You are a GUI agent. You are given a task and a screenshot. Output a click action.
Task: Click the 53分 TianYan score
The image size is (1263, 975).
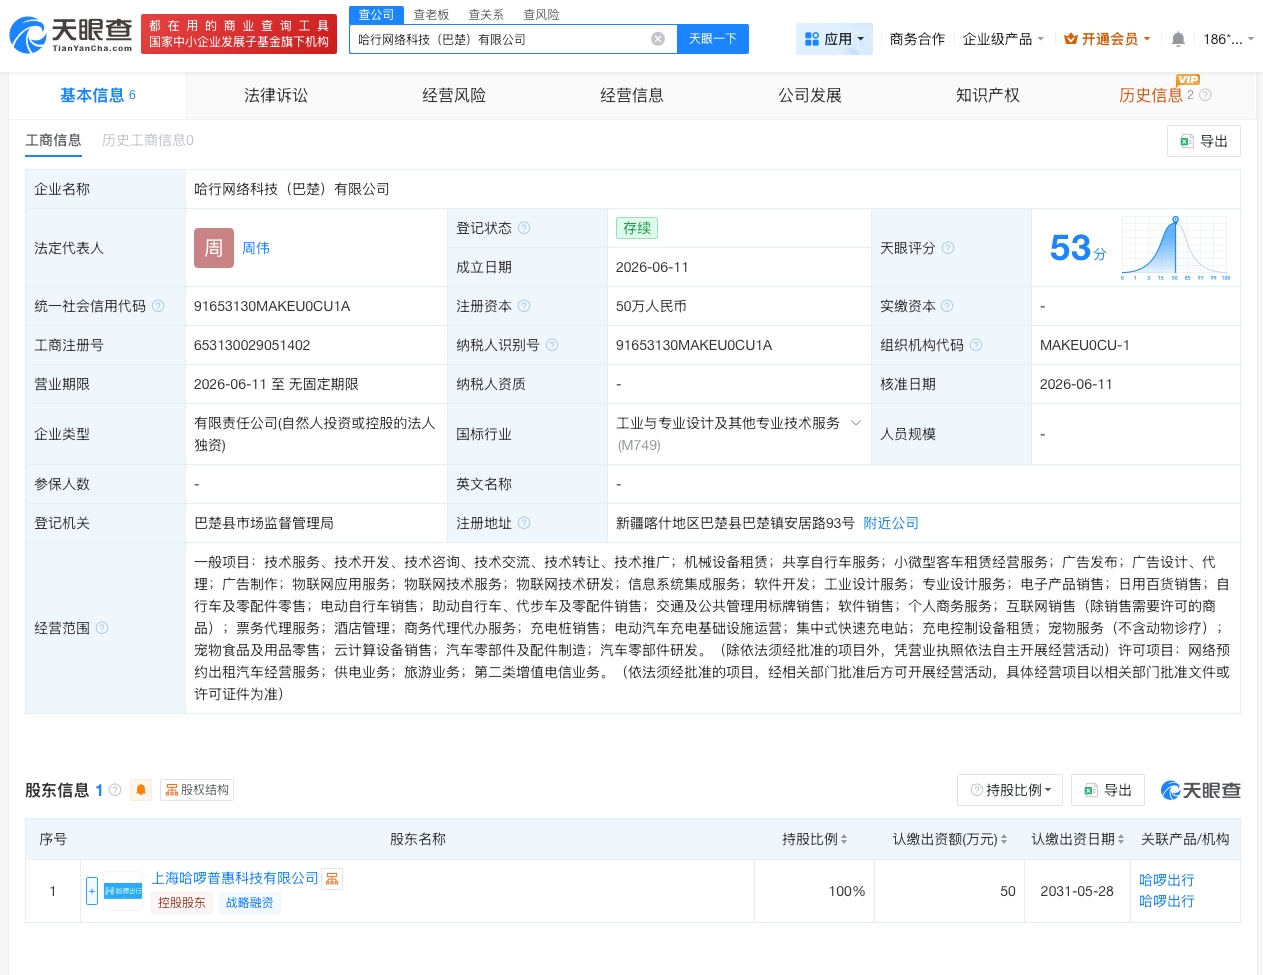point(1078,248)
